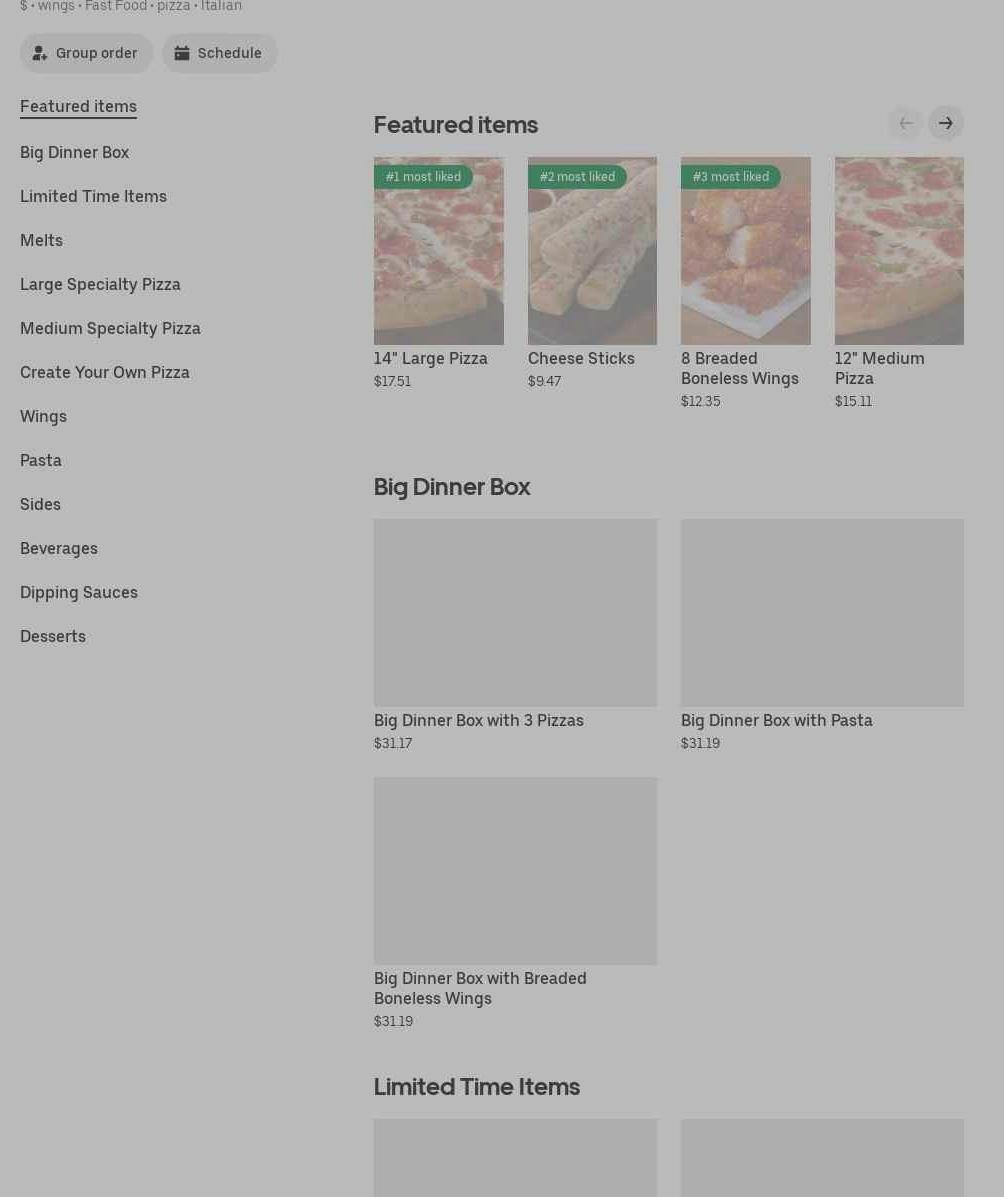Go to the Wings category
The image size is (1004, 1197).
point(44,417)
